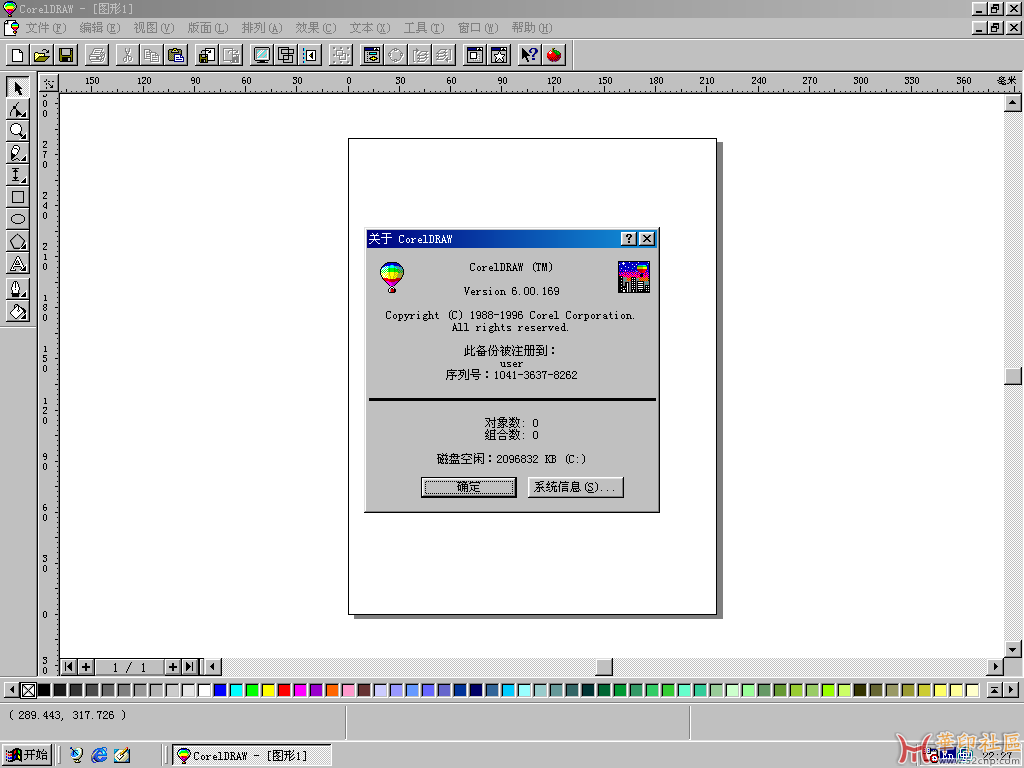This screenshot has height=768, width=1024.
Task: Pick the red swatch in palette
Action: click(x=284, y=690)
